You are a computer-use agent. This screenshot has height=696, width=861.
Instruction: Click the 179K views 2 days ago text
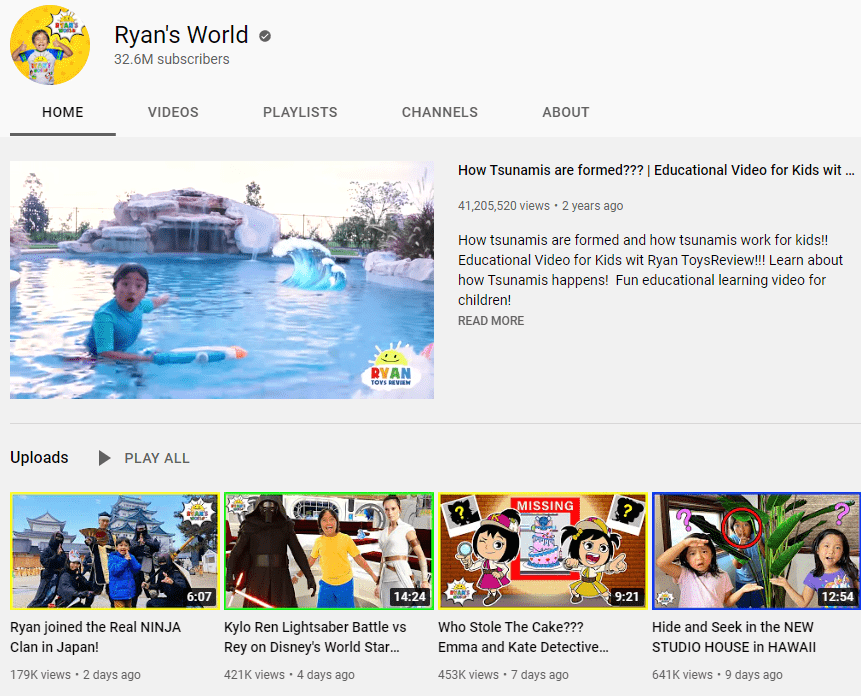click(75, 675)
